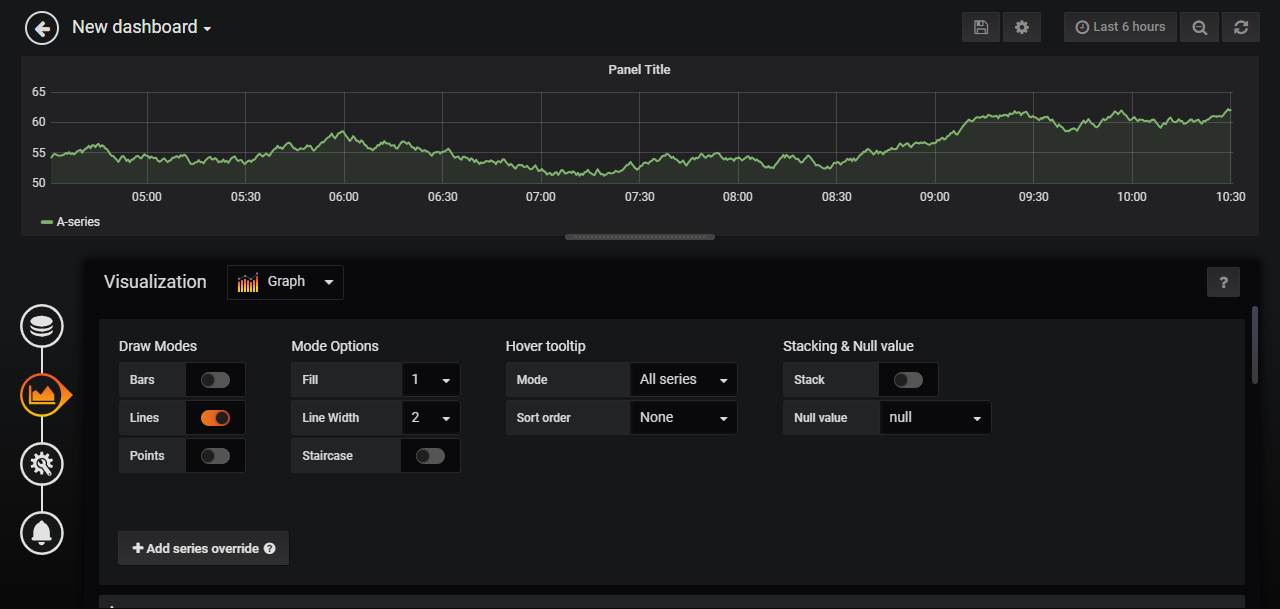Click the back arrow to return to dashboards
Viewport: 1280px width, 609px height.
[41, 27]
